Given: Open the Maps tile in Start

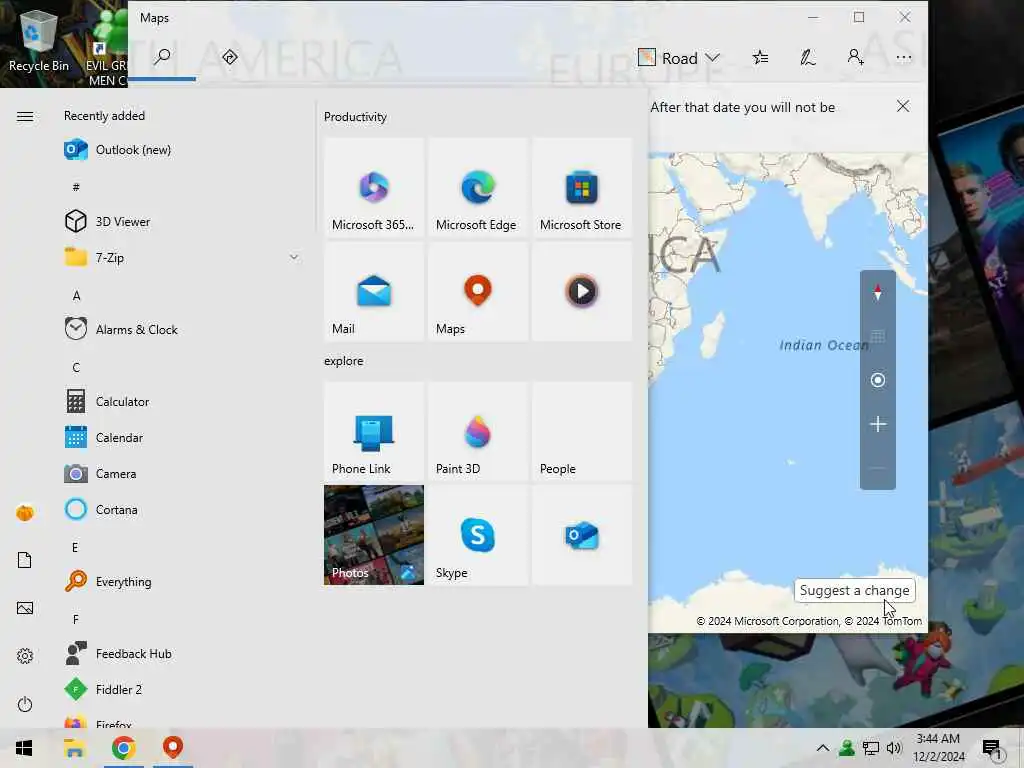Looking at the screenshot, I should click(x=477, y=291).
